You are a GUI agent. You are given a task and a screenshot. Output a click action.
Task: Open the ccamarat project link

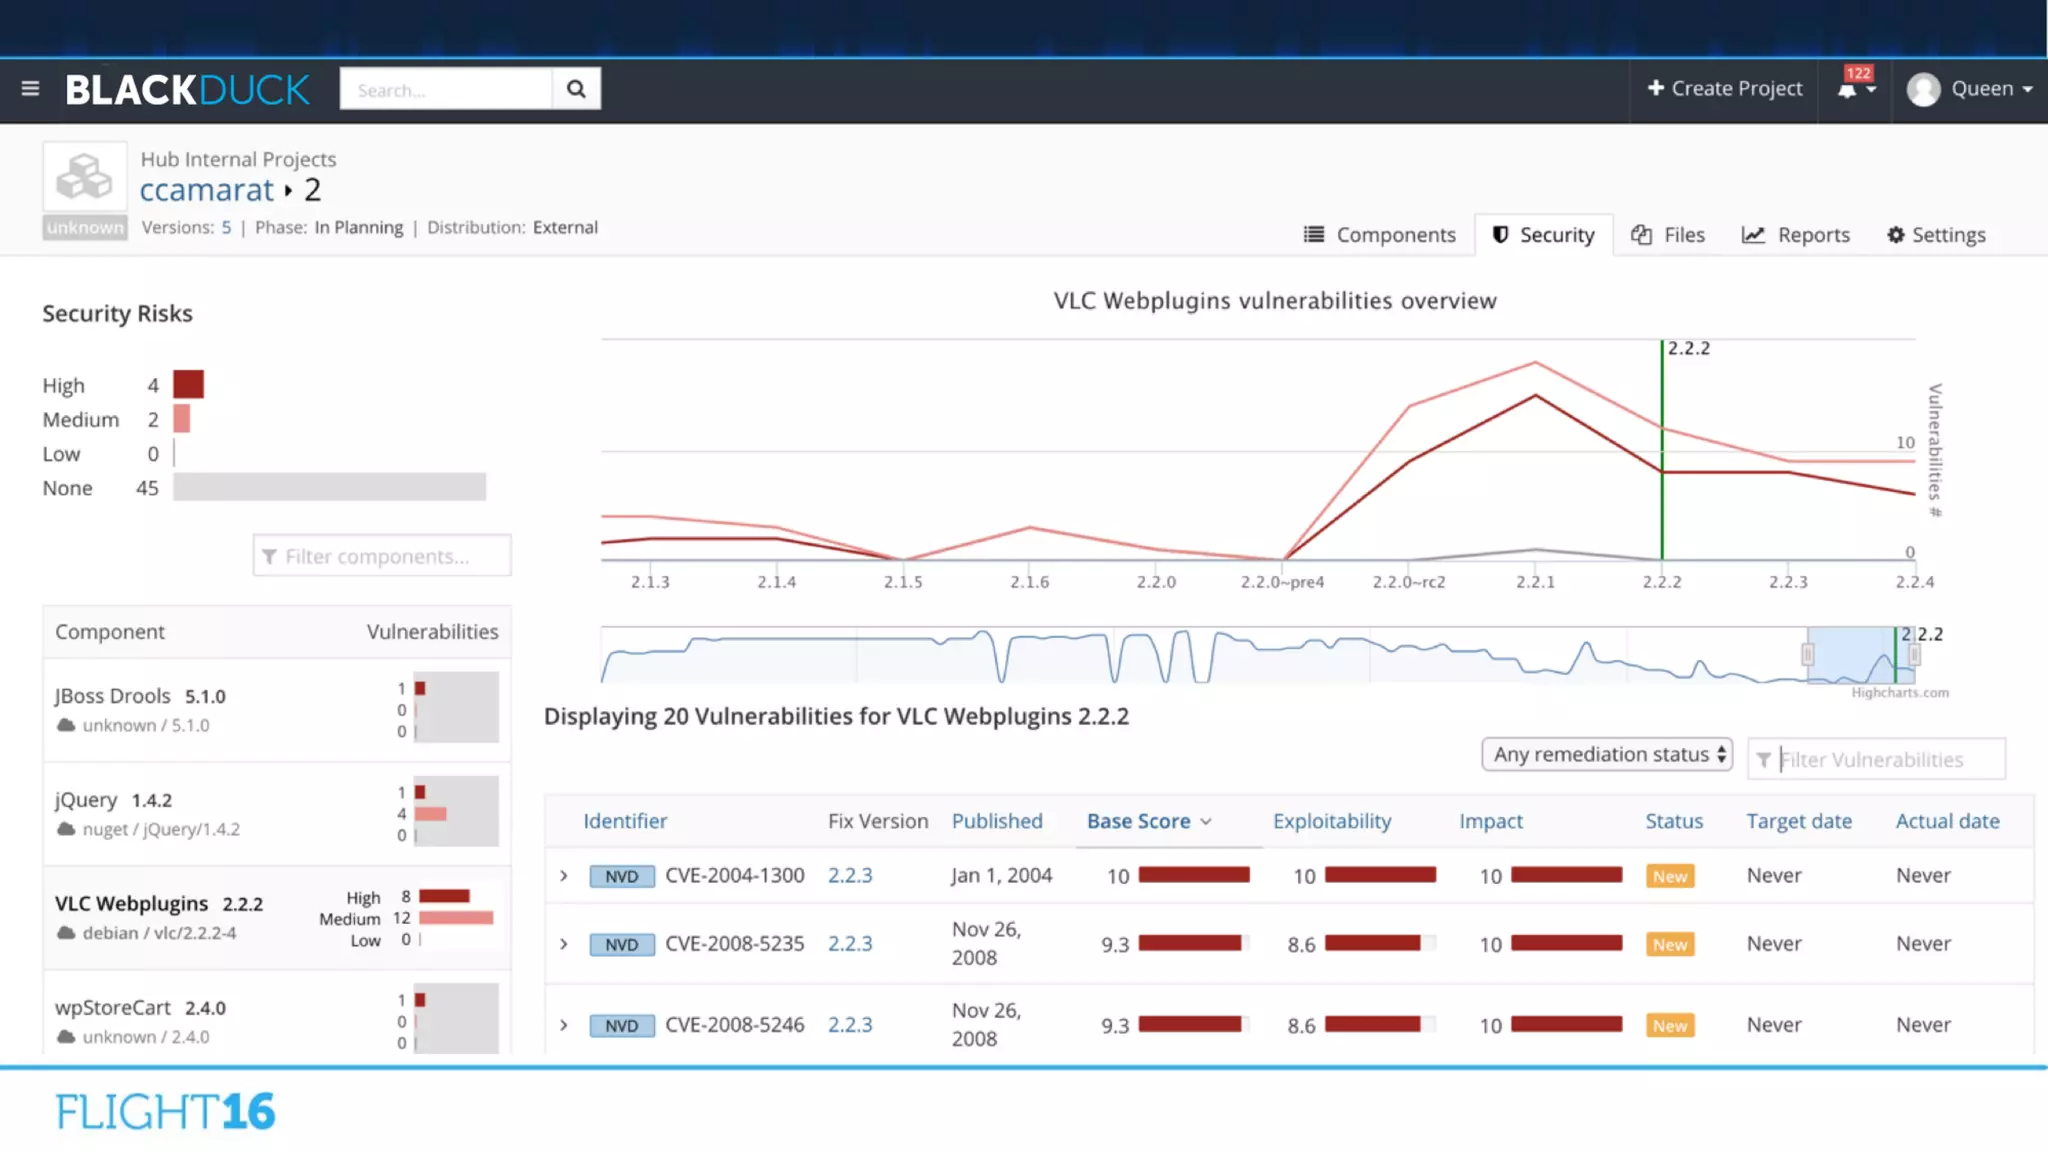206,190
